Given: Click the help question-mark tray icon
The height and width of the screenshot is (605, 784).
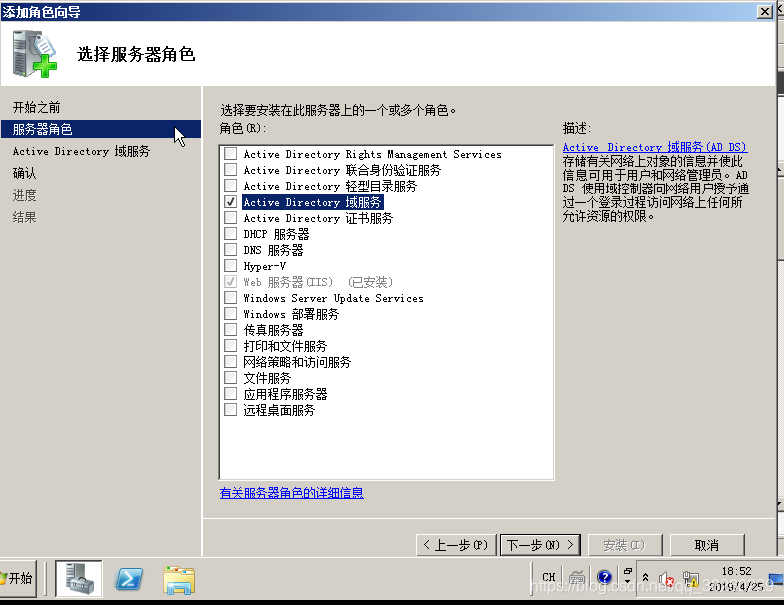Looking at the screenshot, I should (604, 578).
